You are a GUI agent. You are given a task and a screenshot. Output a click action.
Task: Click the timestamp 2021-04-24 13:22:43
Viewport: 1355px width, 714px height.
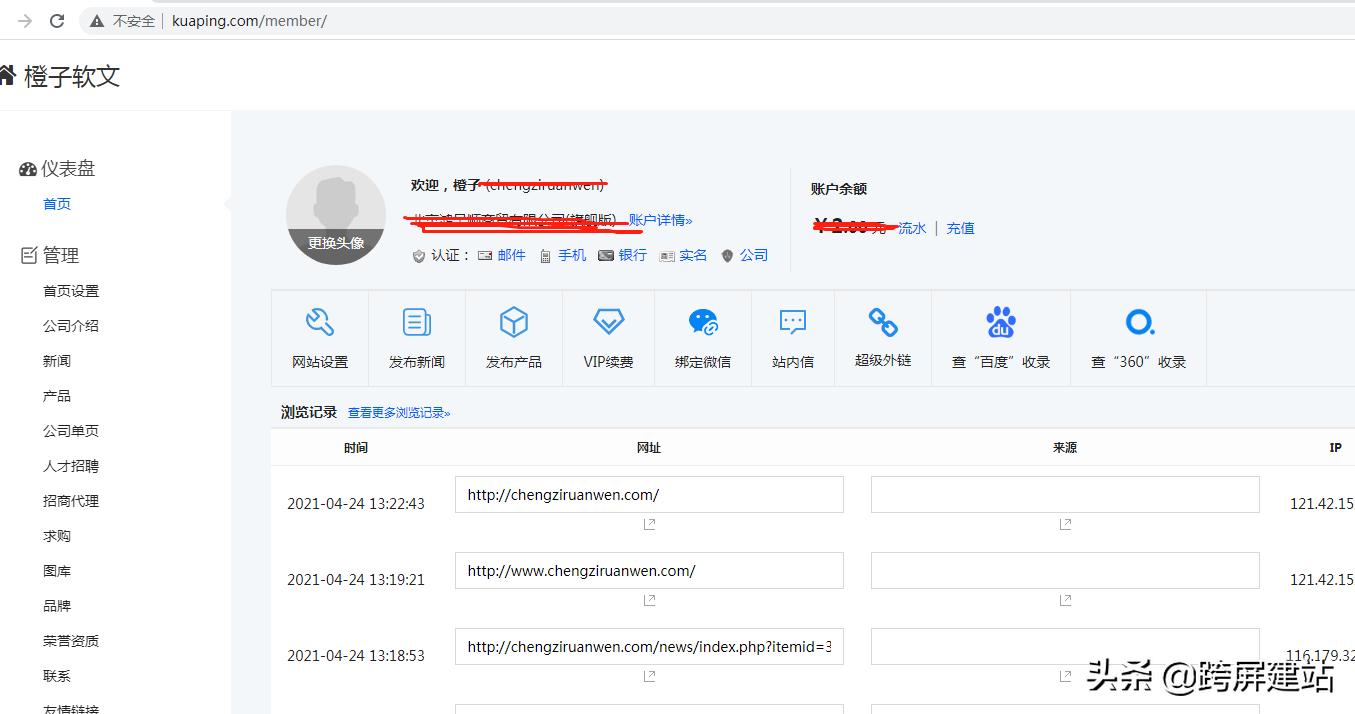tap(356, 504)
